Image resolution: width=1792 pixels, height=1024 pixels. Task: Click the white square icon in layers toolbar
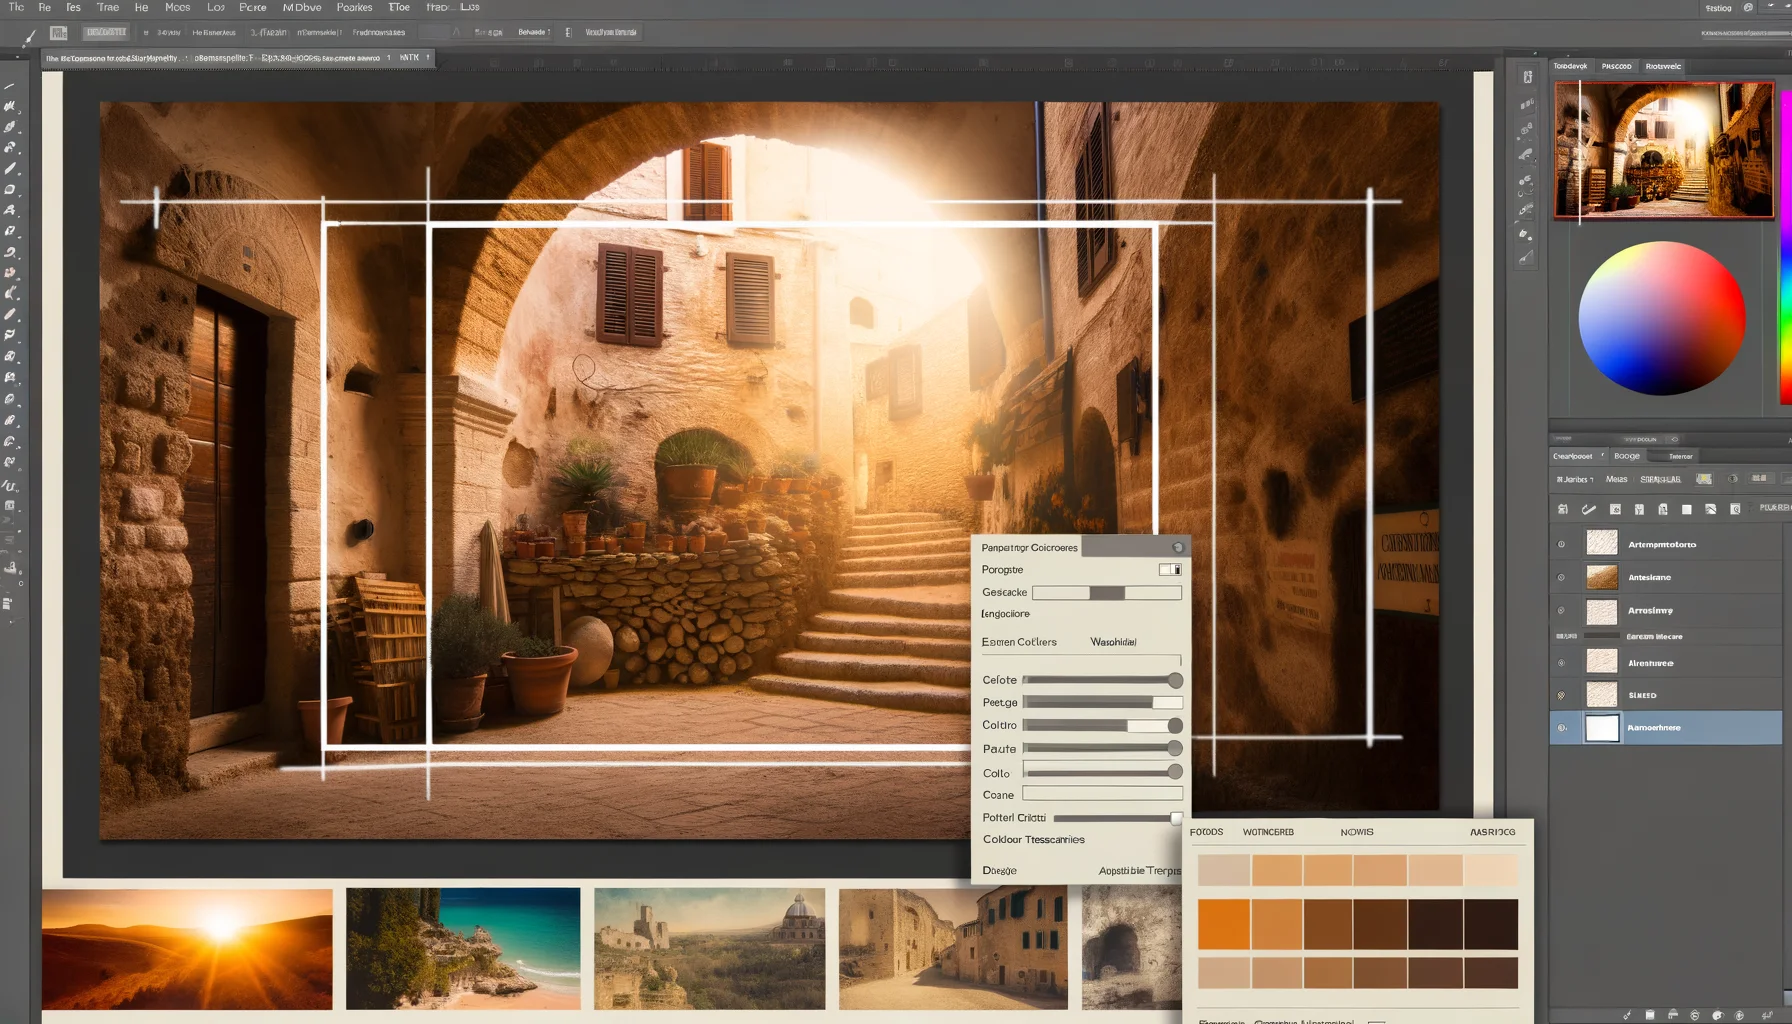click(x=1687, y=509)
